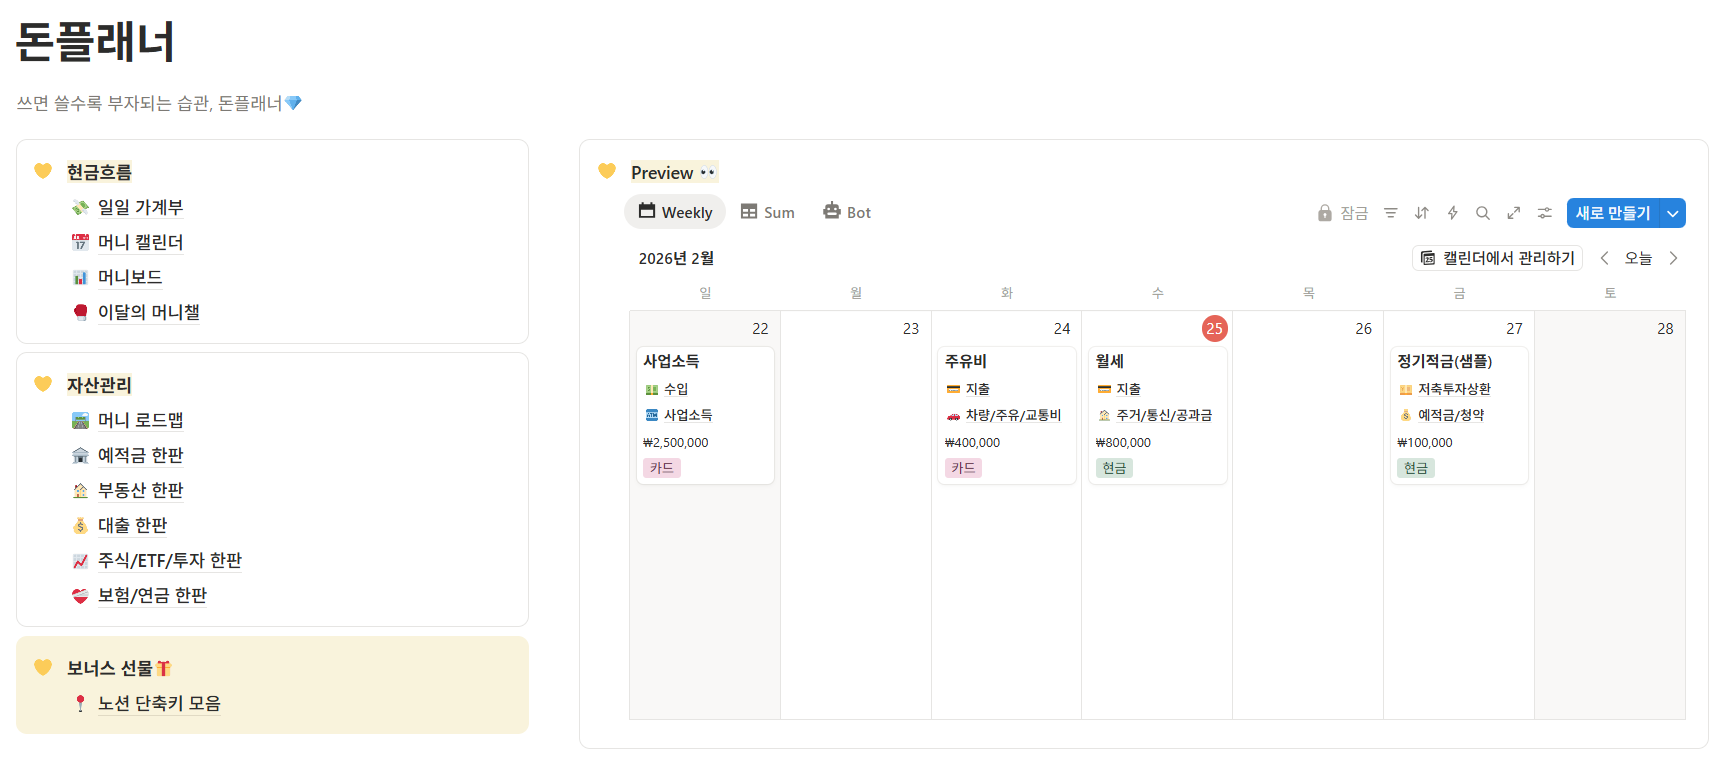Image resolution: width=1727 pixels, height=764 pixels.
Task: Click date 23 in the calendar
Action: pos(910,328)
